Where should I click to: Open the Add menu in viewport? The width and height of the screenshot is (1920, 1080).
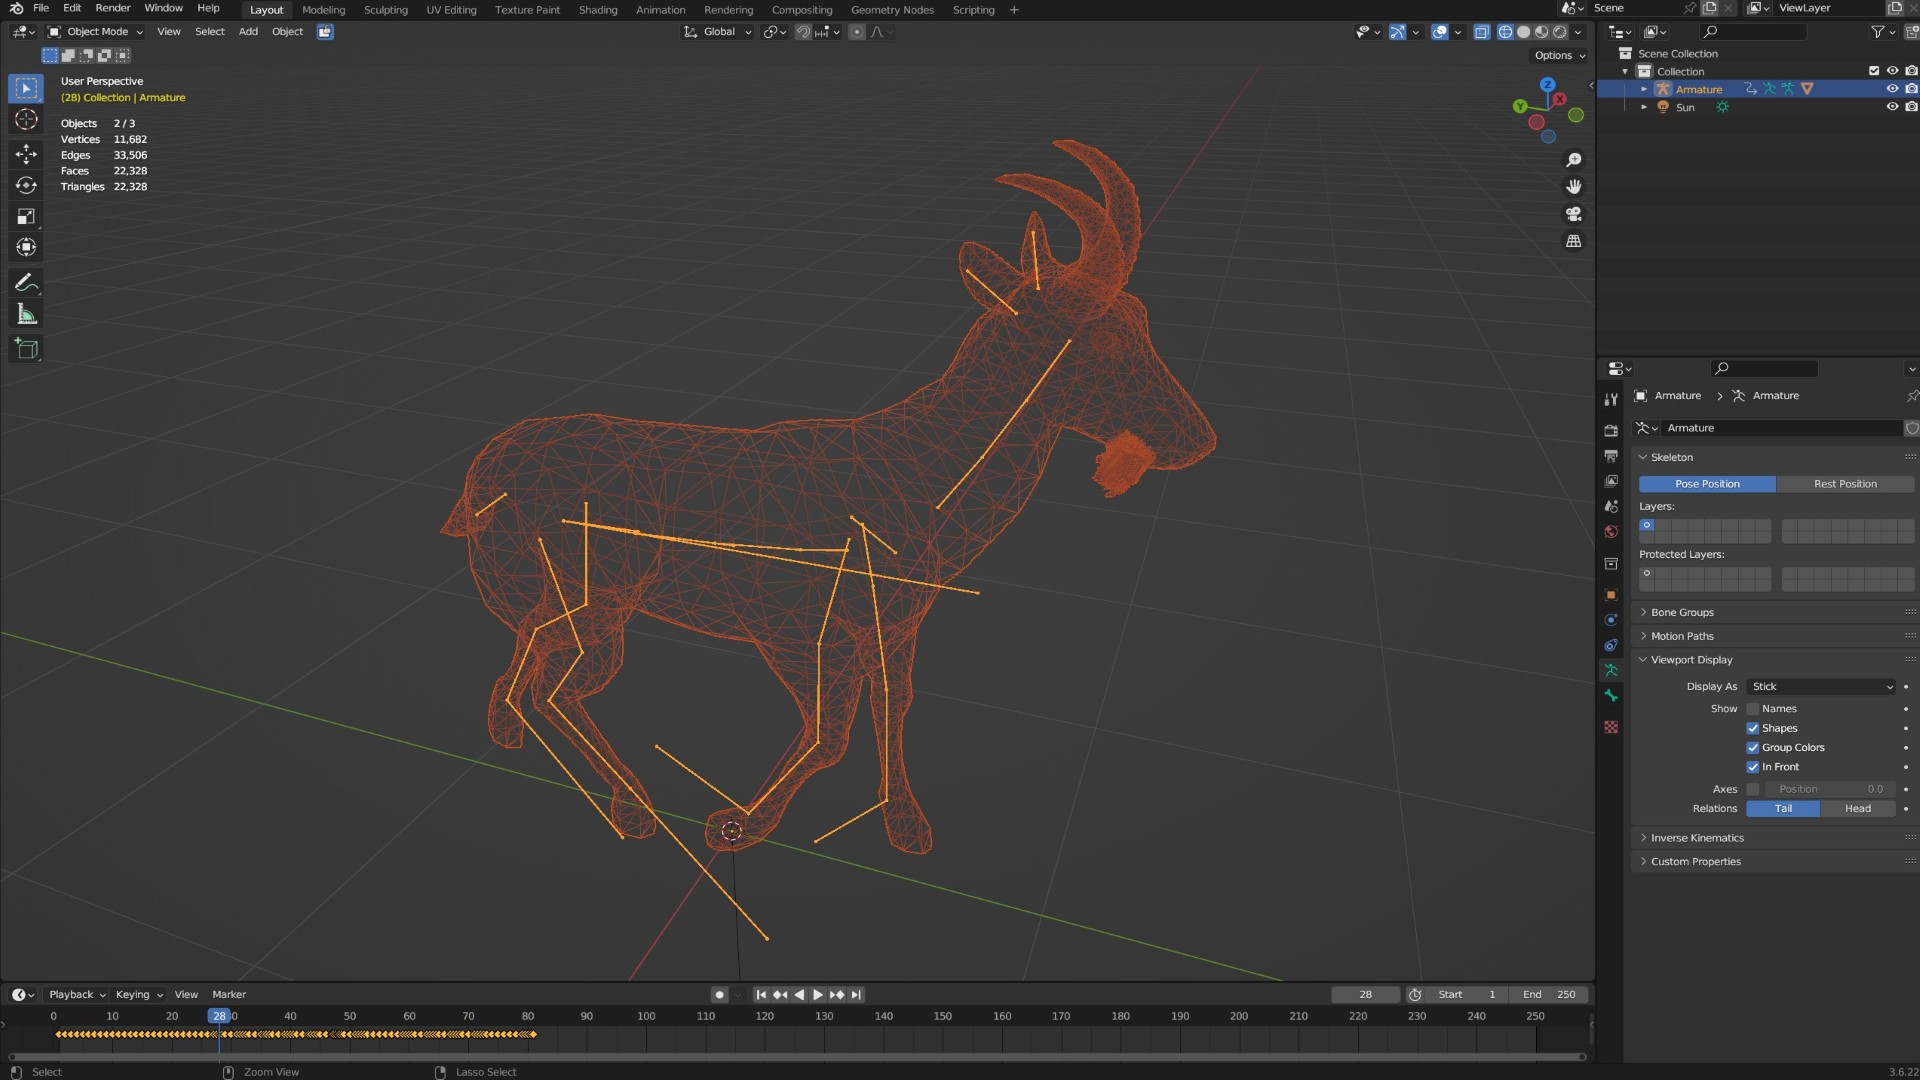point(248,32)
